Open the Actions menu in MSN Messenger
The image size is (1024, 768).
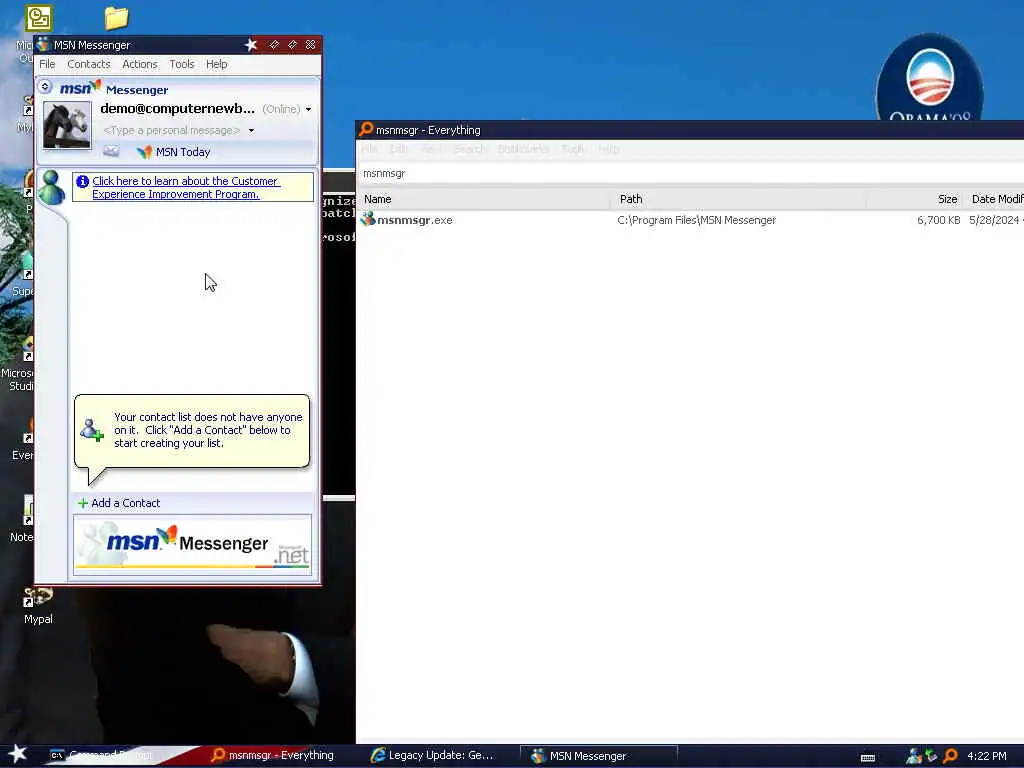click(x=140, y=64)
